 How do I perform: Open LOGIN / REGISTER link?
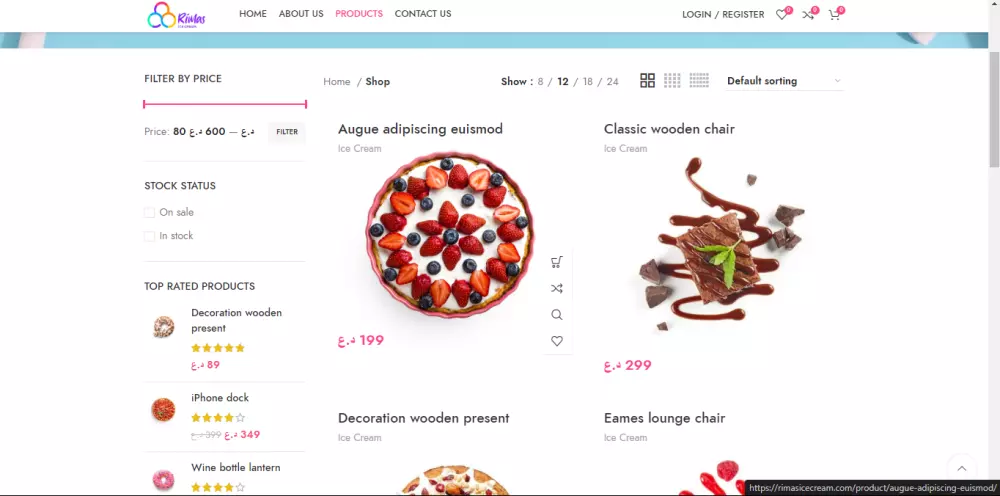pyautogui.click(x=723, y=15)
